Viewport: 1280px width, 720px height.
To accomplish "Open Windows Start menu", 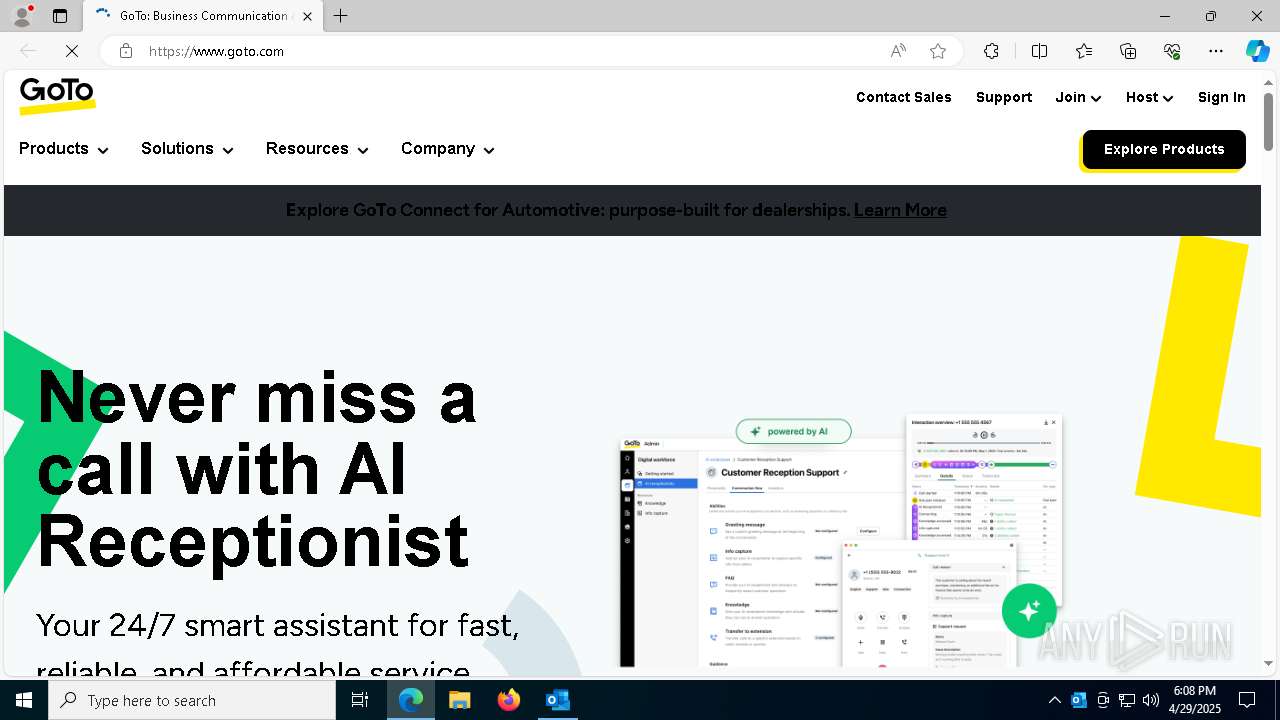I will [24, 700].
